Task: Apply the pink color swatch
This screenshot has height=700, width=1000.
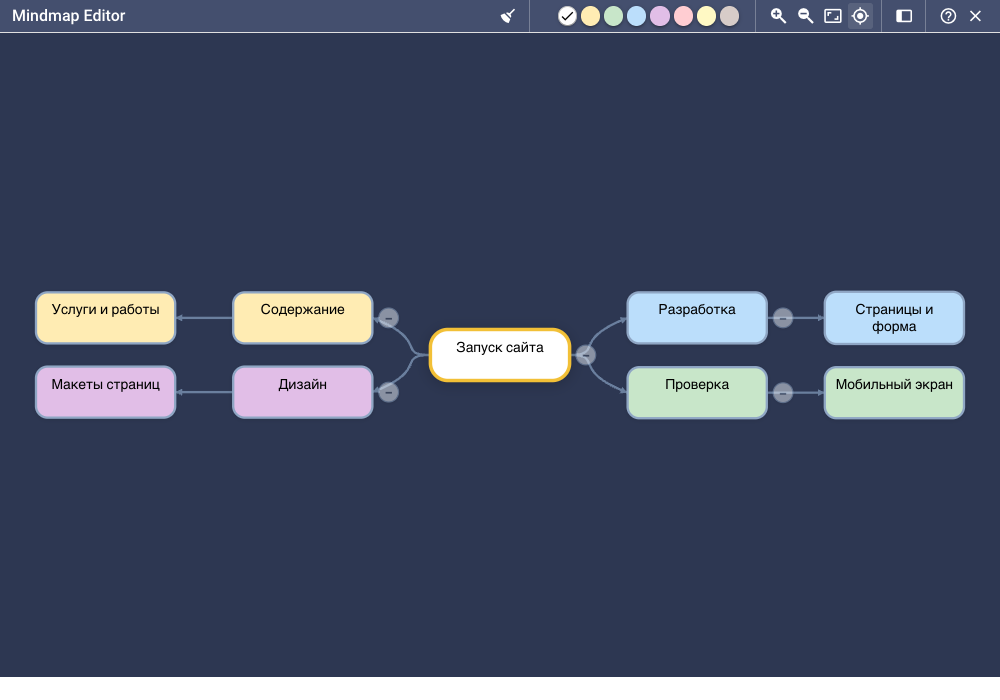Action: (683, 16)
